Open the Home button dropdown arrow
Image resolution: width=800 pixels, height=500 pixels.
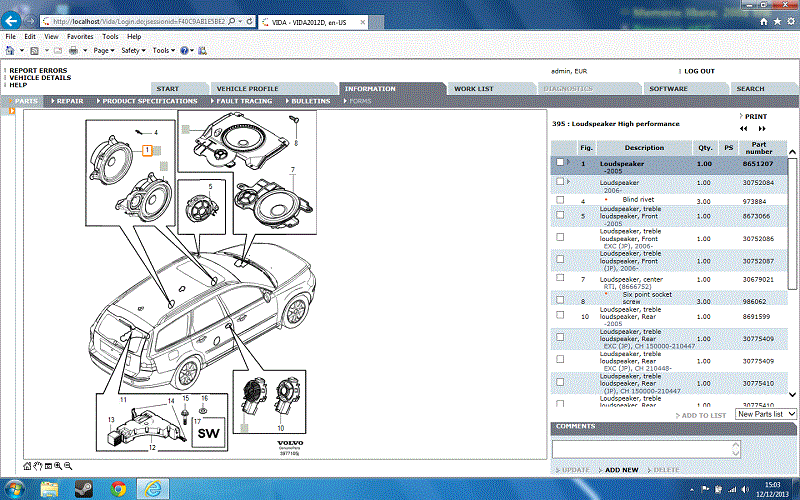21,51
